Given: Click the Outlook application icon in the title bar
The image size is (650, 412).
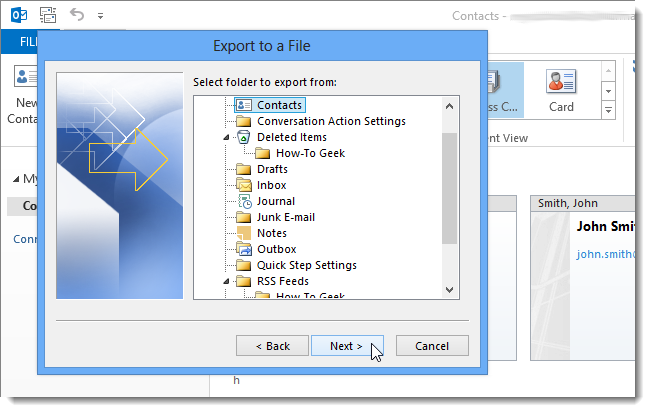Looking at the screenshot, I should click(x=19, y=15).
